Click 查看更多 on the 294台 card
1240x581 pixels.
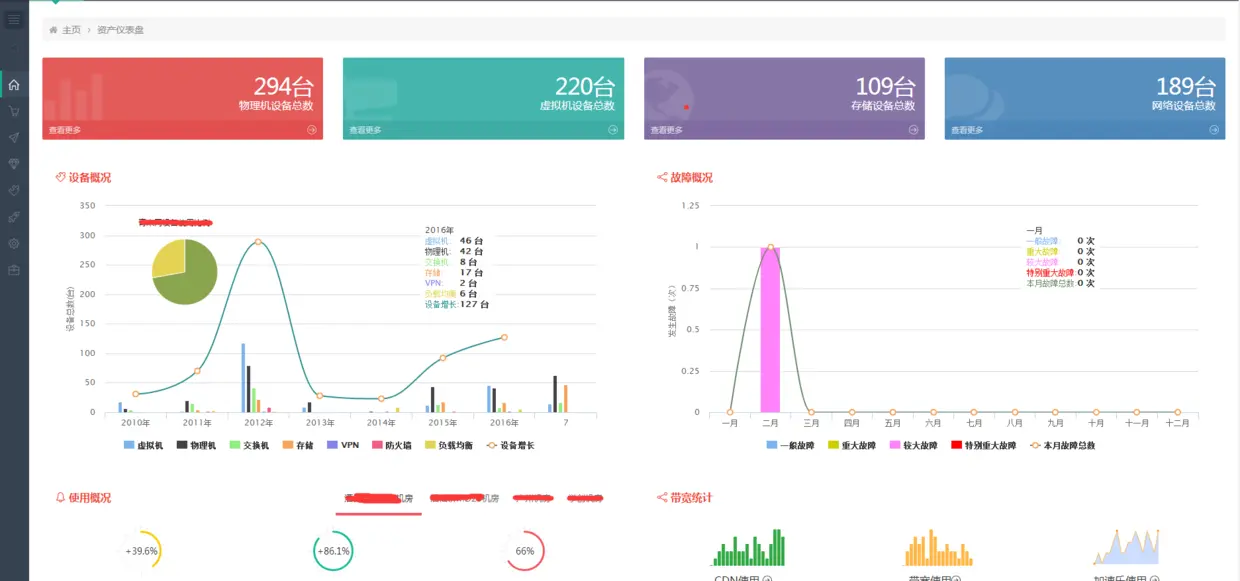[65, 130]
